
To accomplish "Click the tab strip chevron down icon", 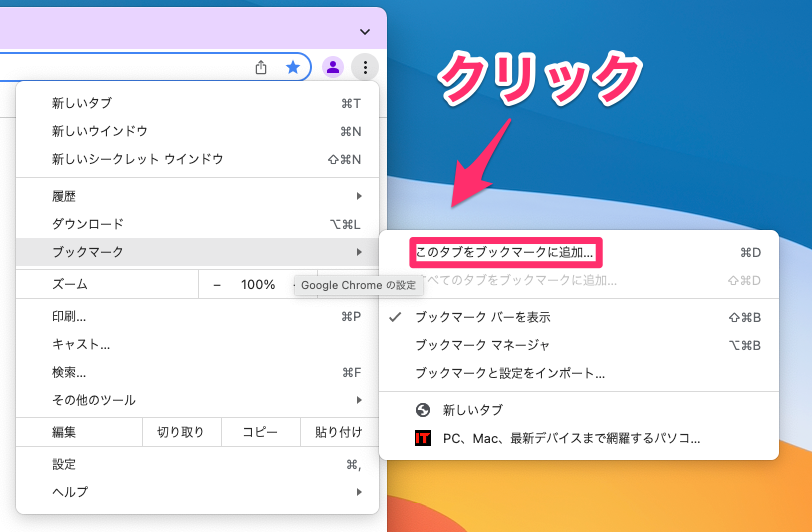I will [x=364, y=31].
